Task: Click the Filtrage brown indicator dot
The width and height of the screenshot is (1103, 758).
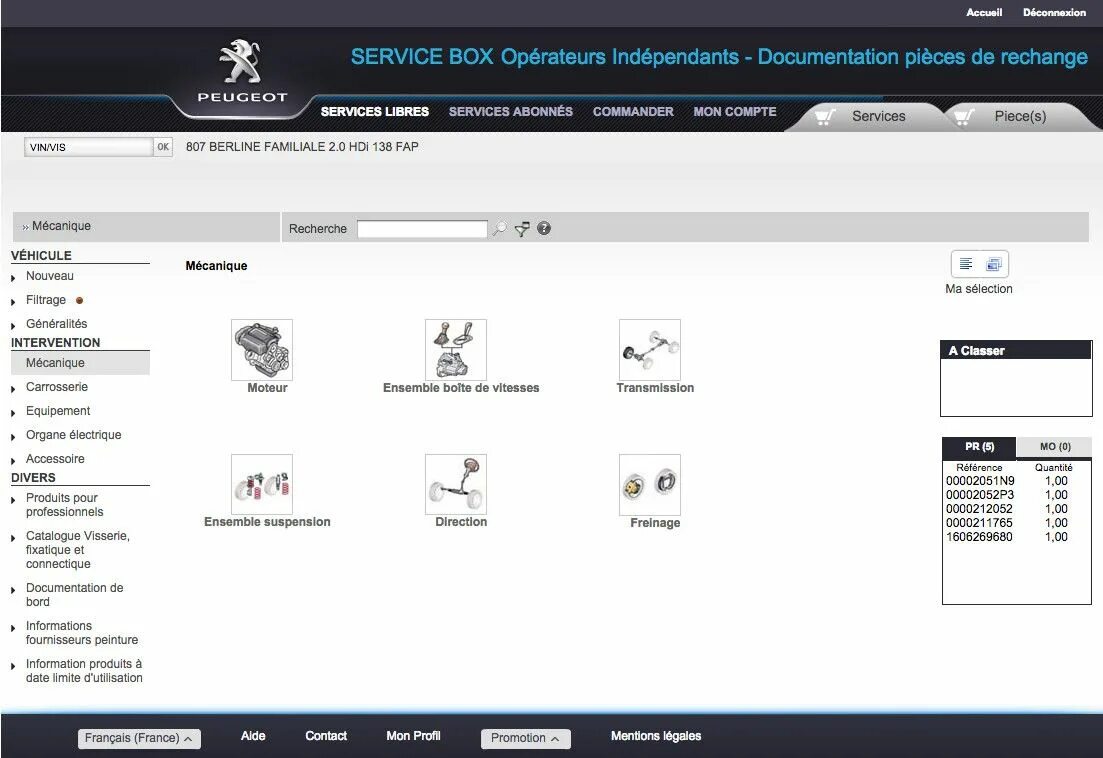Action: tap(79, 300)
